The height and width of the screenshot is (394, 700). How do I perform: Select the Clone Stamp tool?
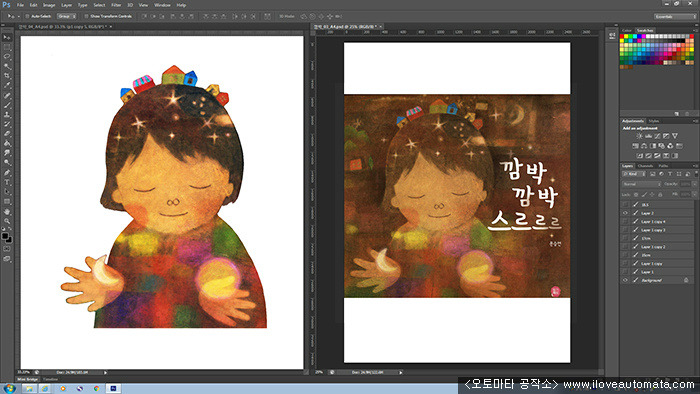tap(7, 115)
